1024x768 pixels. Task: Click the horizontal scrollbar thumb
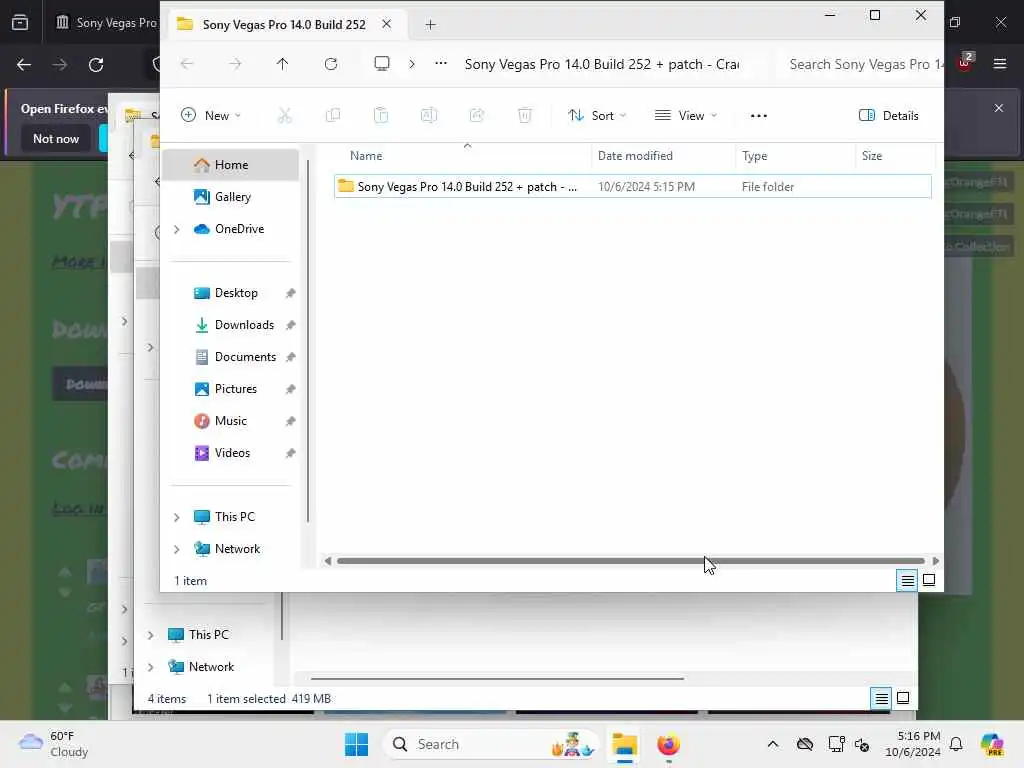point(630,561)
